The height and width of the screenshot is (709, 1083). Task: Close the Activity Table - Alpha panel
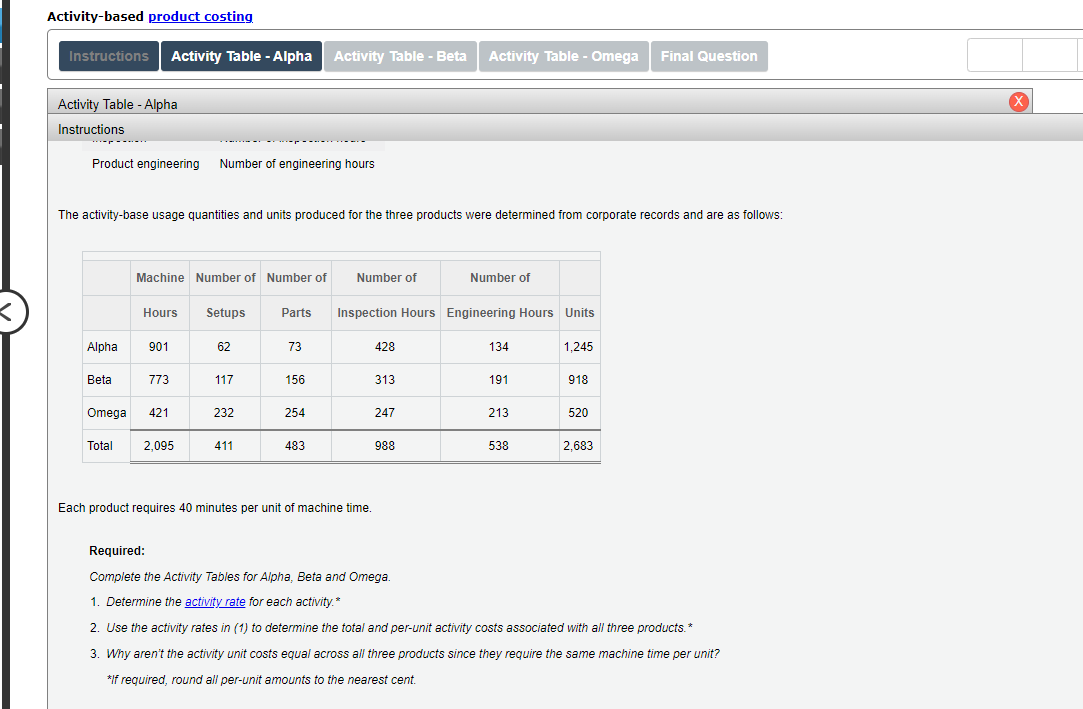1018,101
